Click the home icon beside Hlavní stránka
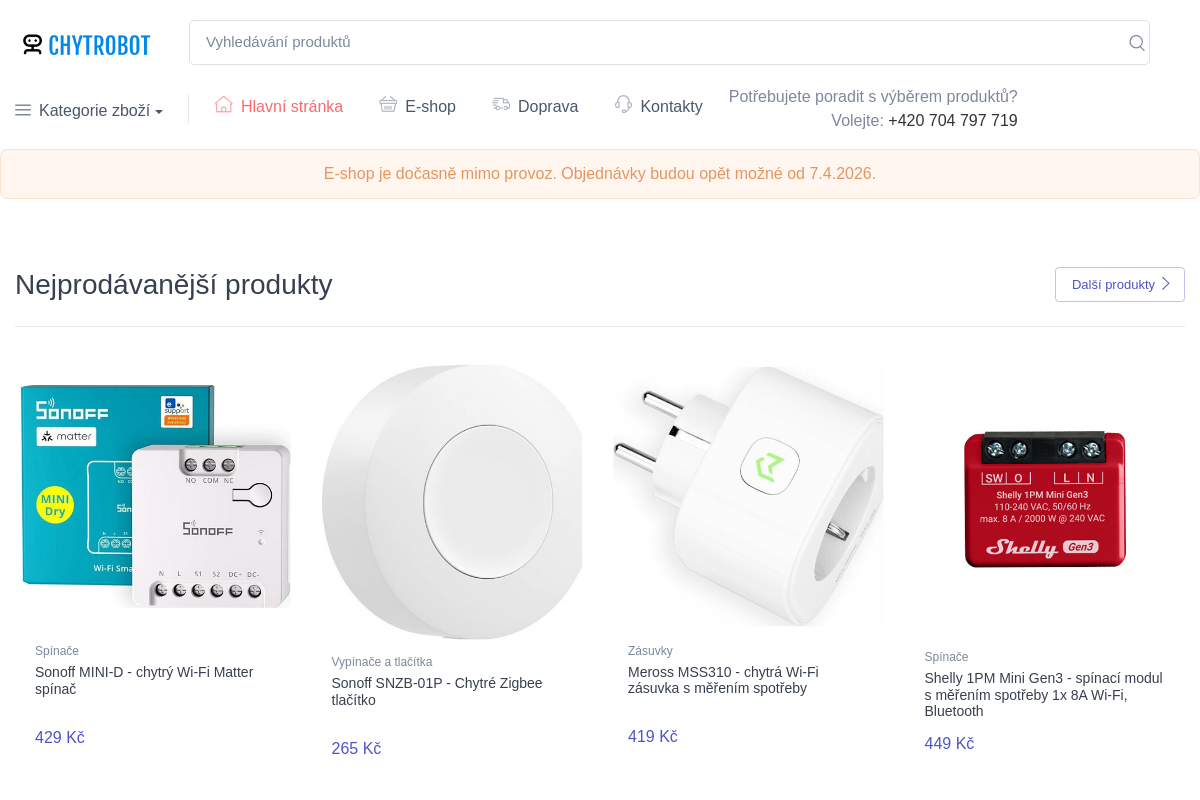The width and height of the screenshot is (1200, 800). (224, 105)
